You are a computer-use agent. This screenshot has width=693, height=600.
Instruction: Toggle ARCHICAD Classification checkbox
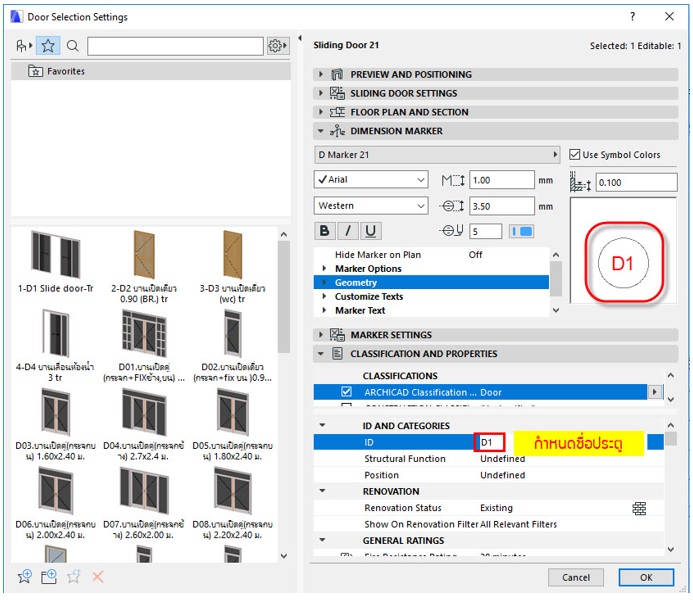coord(346,392)
